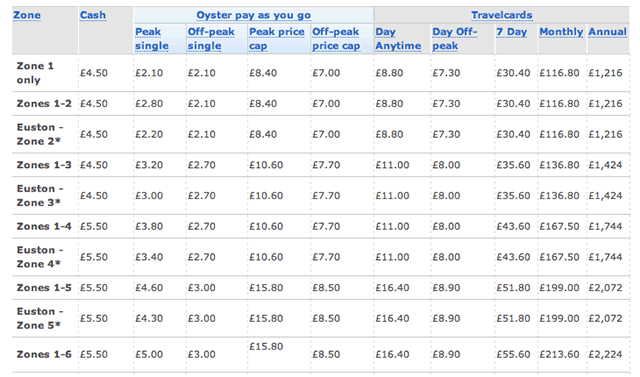Viewport: 640px width, 377px height.
Task: Open the Cash header link
Action: pyautogui.click(x=93, y=16)
